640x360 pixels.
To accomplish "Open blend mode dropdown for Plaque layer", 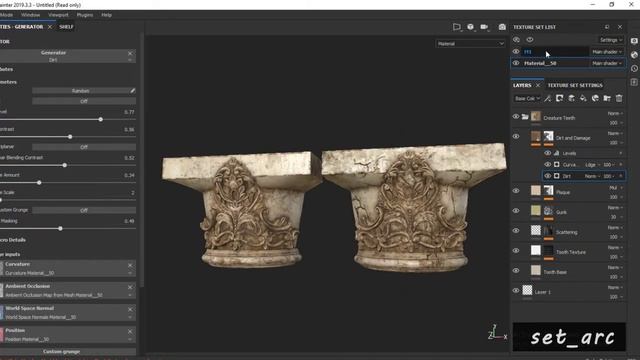I will 615,188.
